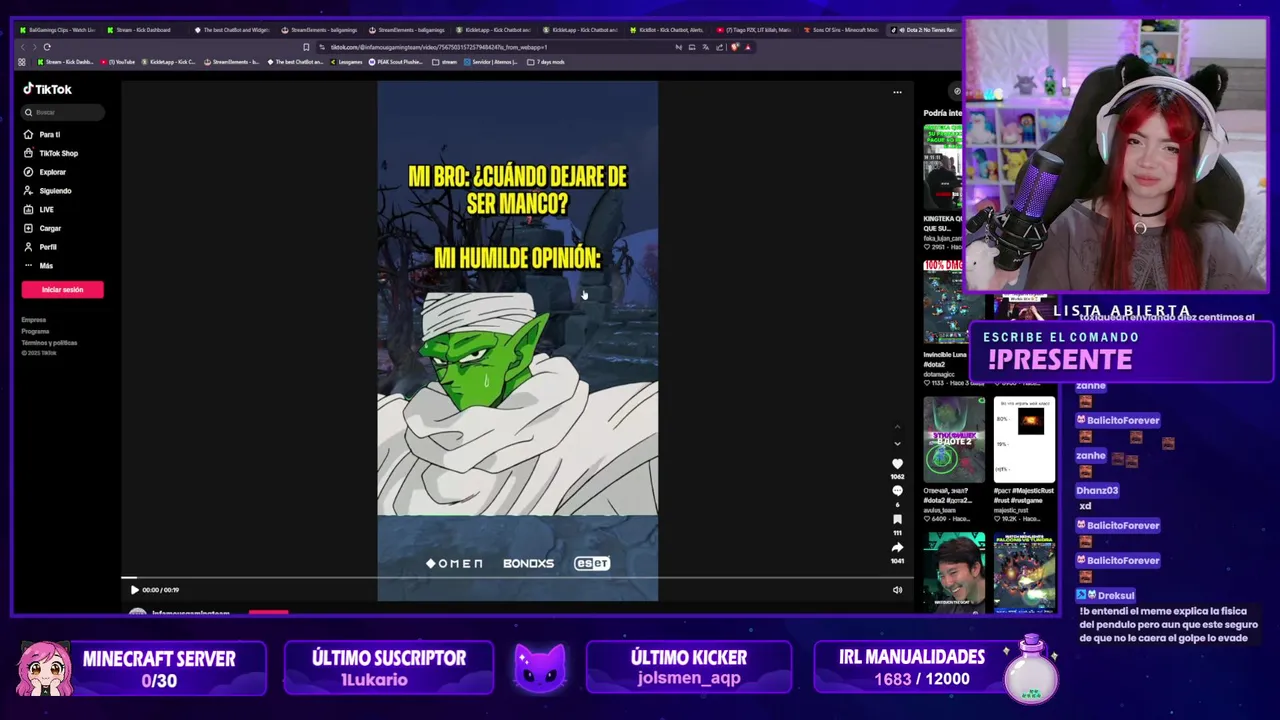Open Stream - Kick Dashboard bookmark
The width and height of the screenshot is (1280, 720).
pyautogui.click(x=65, y=62)
